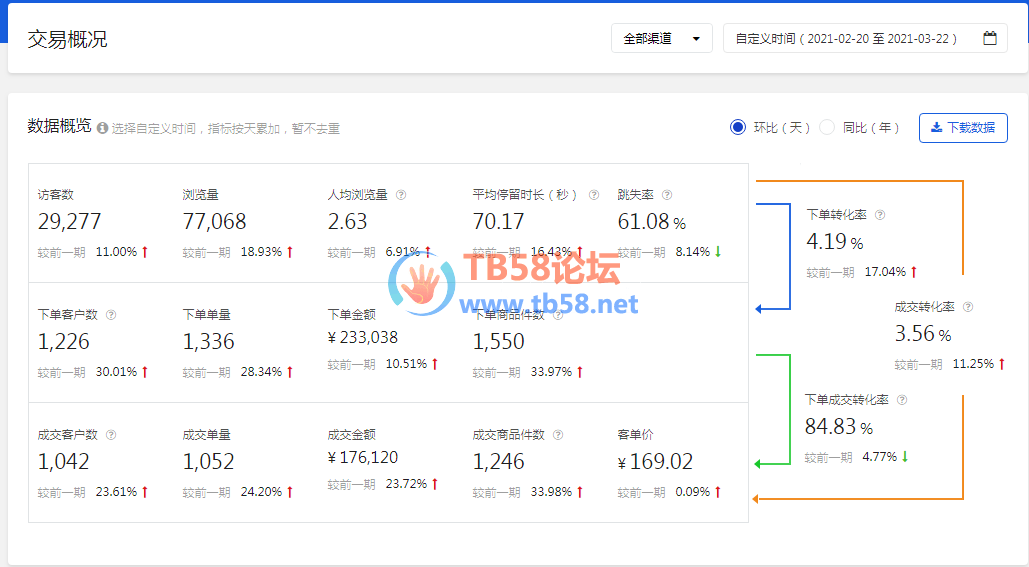The width and height of the screenshot is (1029, 567).
Task: Click help icon next to 成交商品件数
Action: point(558,435)
